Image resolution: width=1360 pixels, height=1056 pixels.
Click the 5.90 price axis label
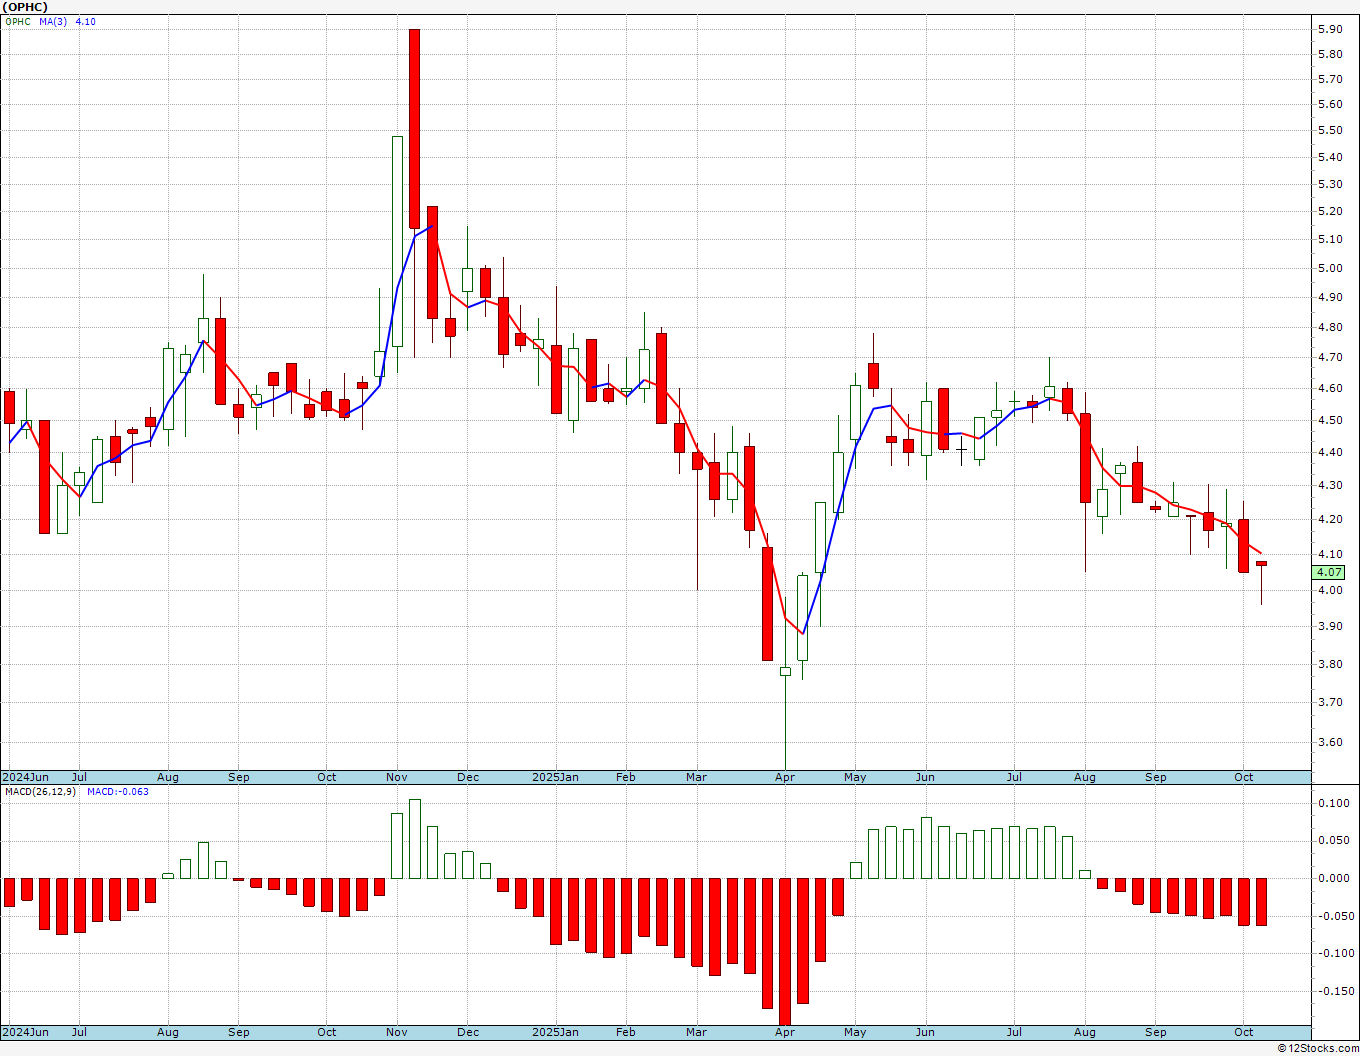tap(1330, 29)
